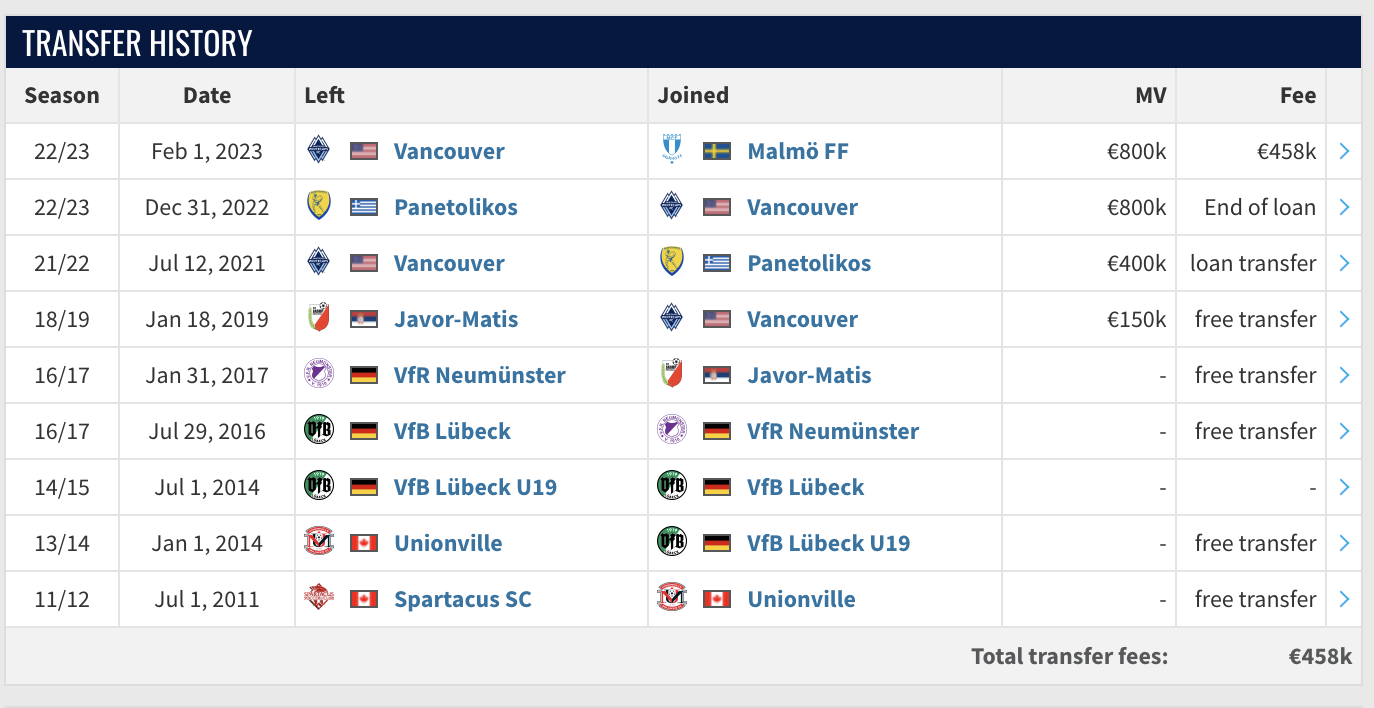Expand the loan transfer row chevron

tap(1344, 263)
